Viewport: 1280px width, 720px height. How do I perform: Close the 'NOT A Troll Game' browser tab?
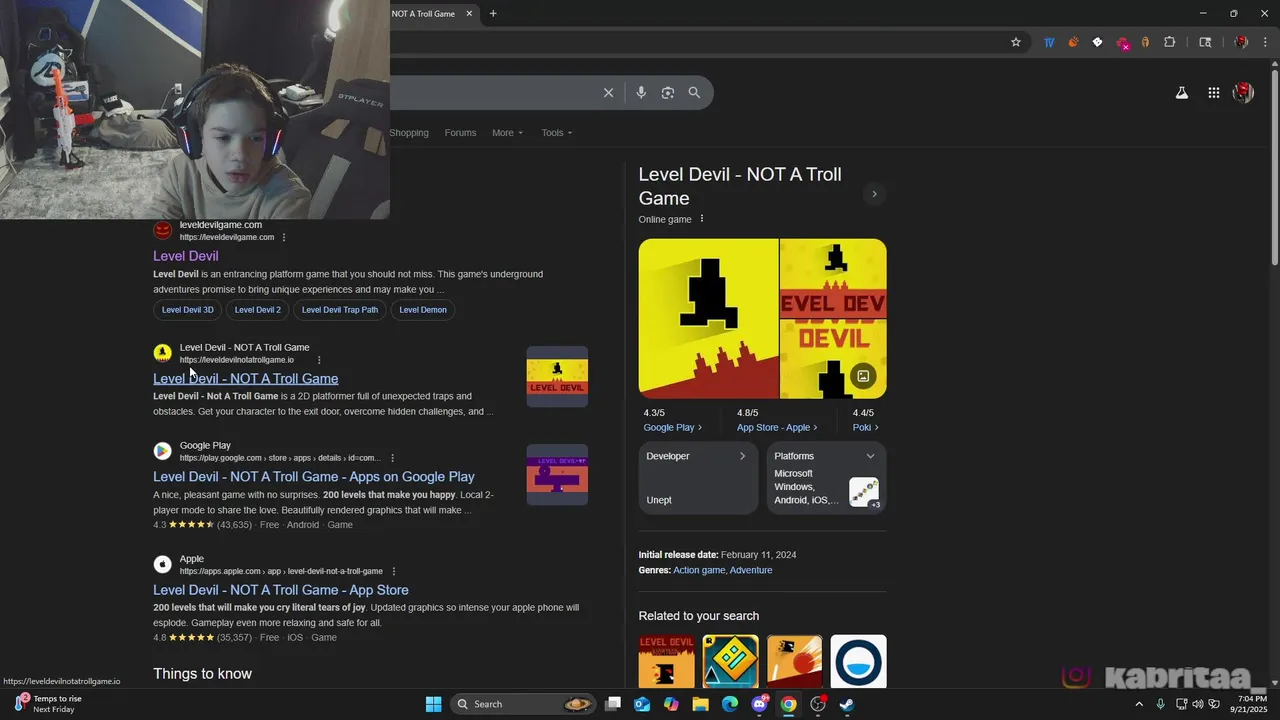click(x=469, y=14)
